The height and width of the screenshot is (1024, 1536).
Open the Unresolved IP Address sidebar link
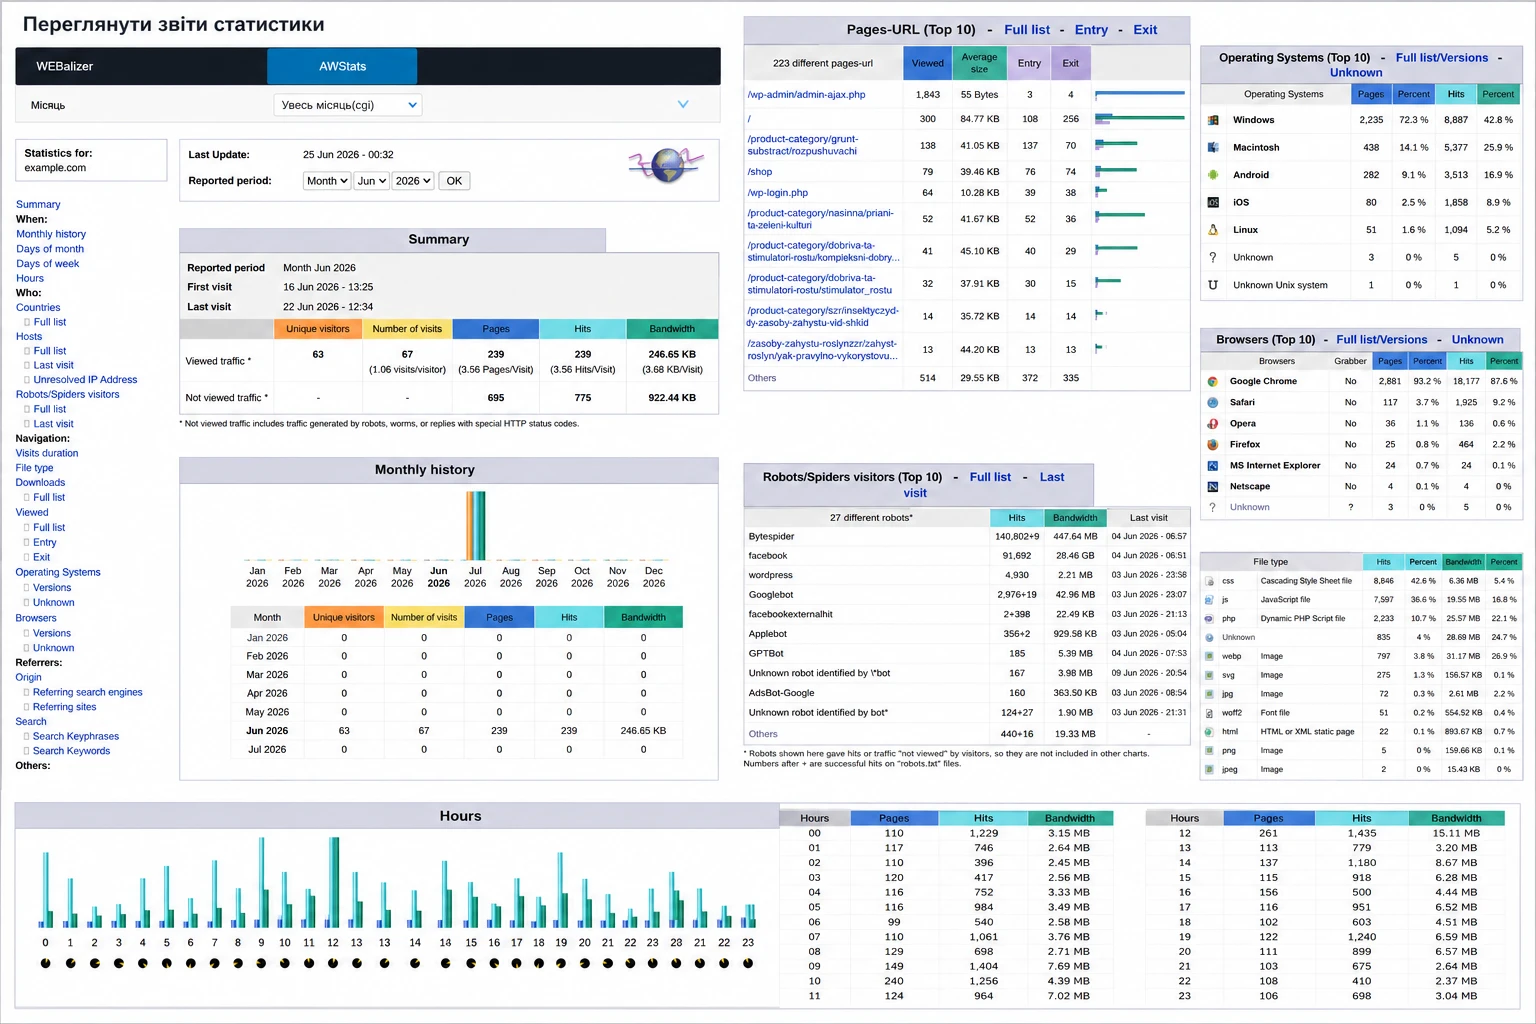pos(85,380)
